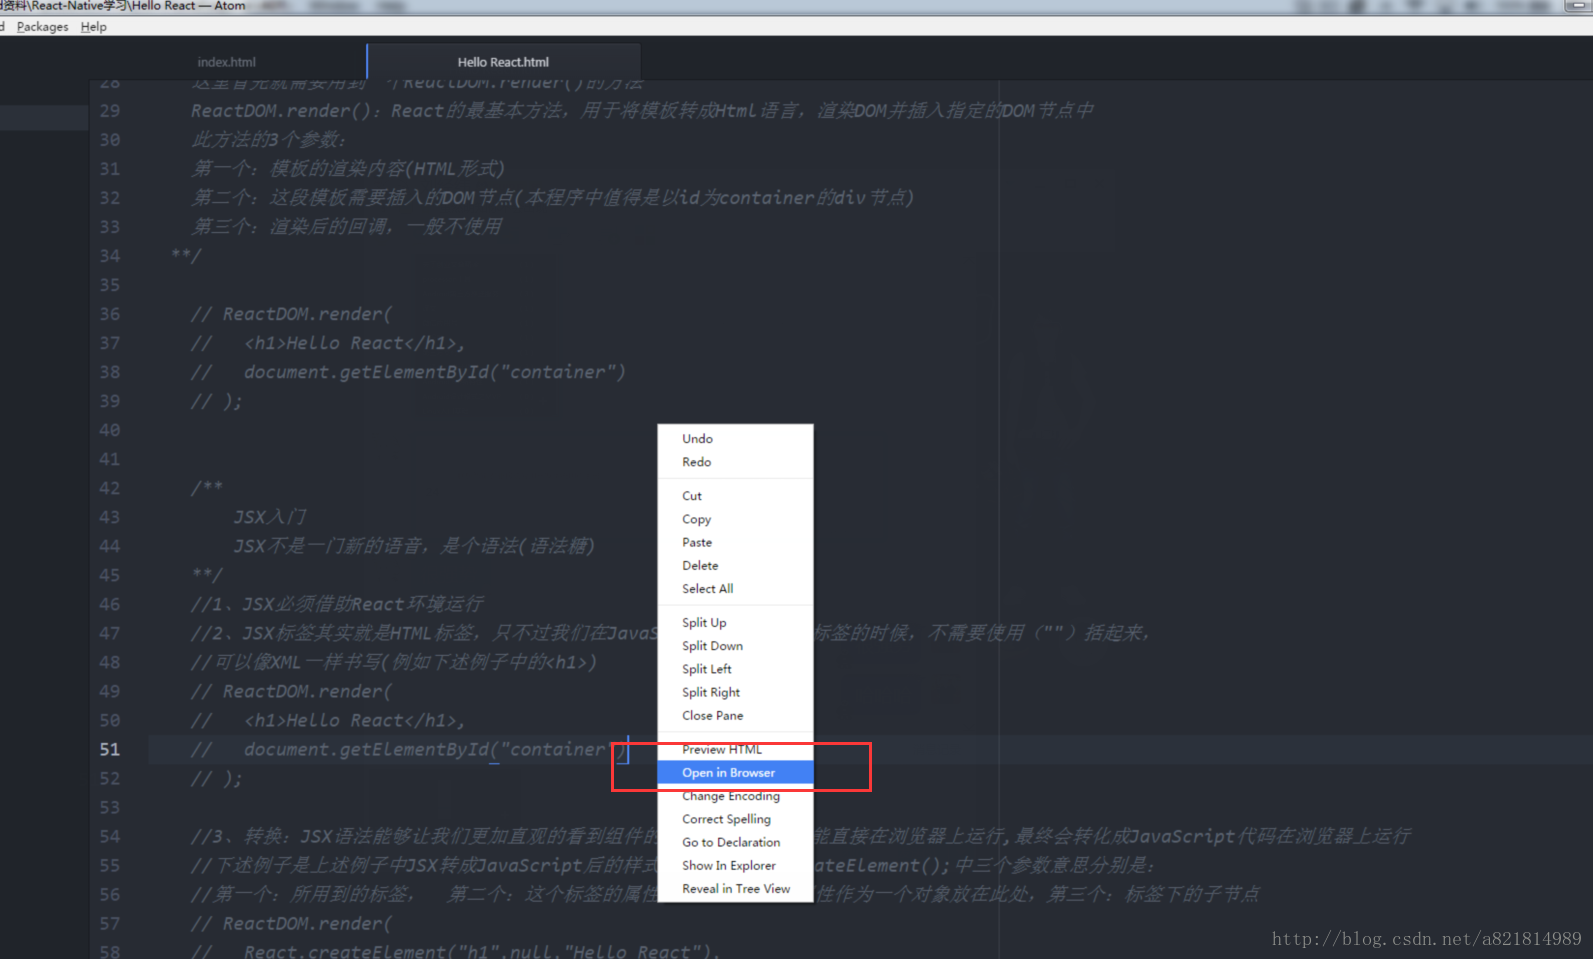Click Split Up in the context menu
Viewport: 1593px width, 959px height.
click(x=735, y=622)
